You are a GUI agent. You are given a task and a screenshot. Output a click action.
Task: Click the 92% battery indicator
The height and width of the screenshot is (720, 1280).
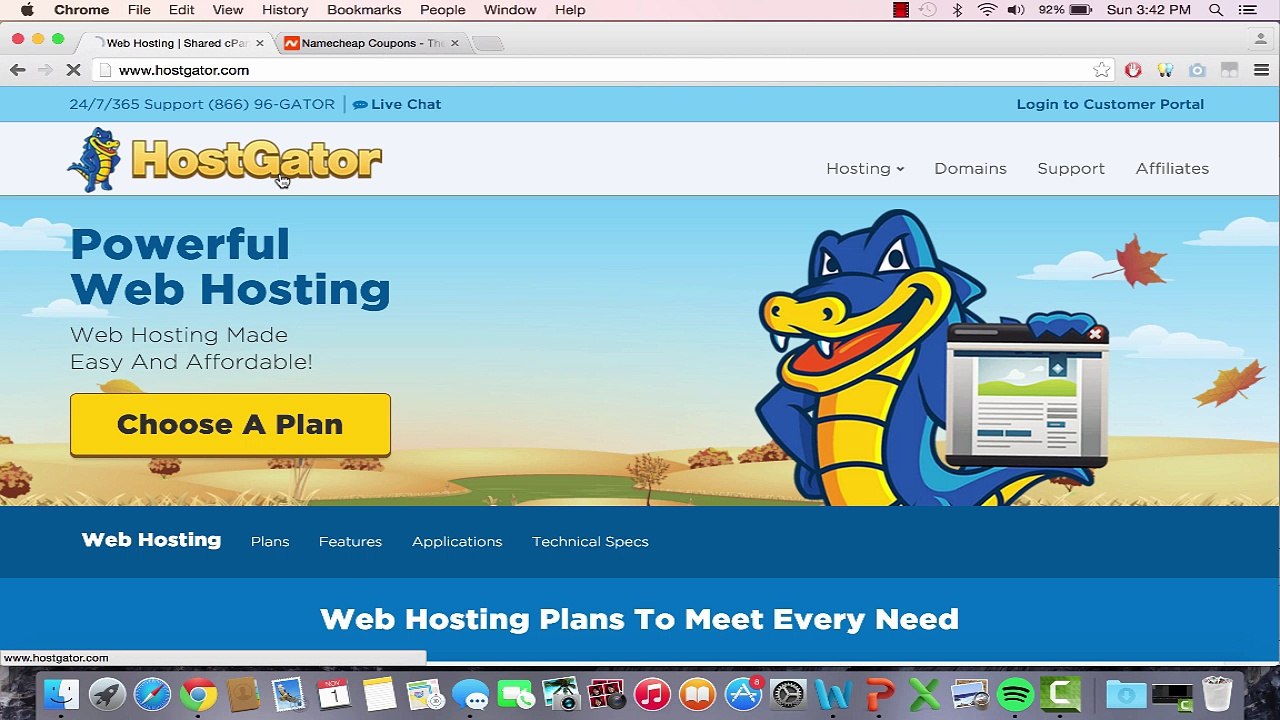click(x=1065, y=10)
